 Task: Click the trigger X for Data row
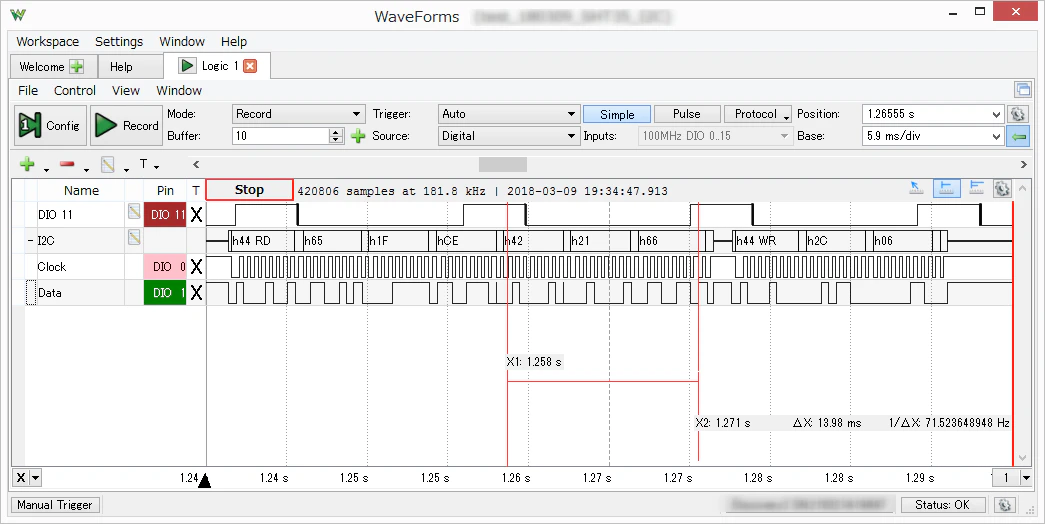coord(196,293)
